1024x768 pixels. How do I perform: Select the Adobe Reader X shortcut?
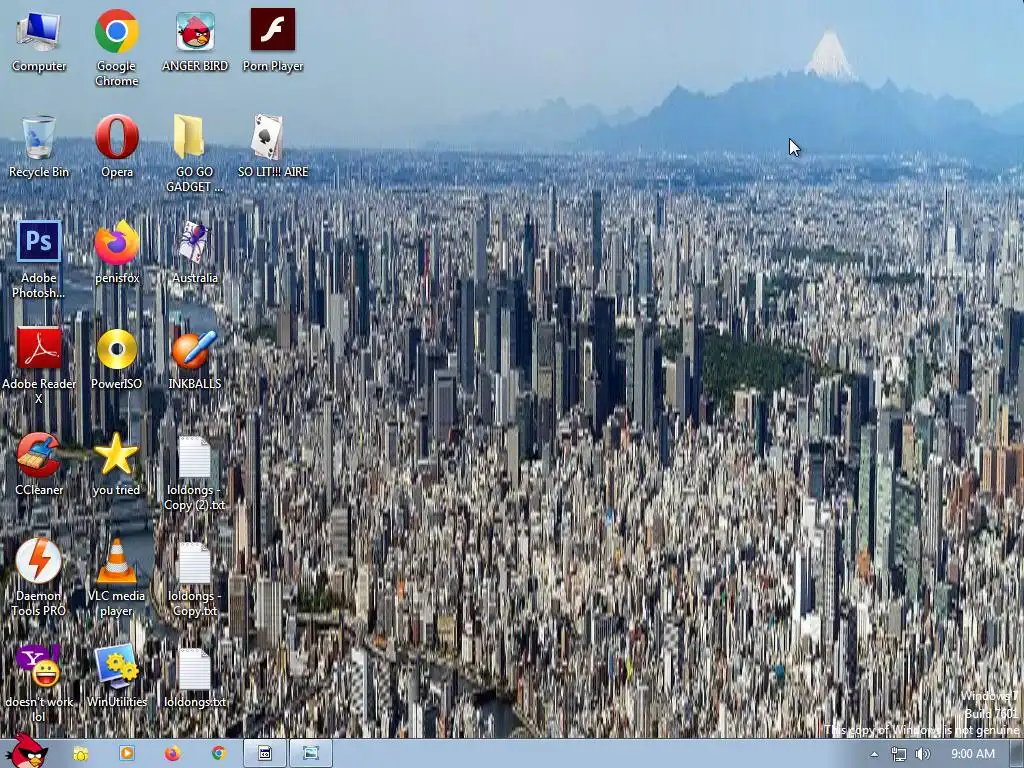tap(39, 366)
